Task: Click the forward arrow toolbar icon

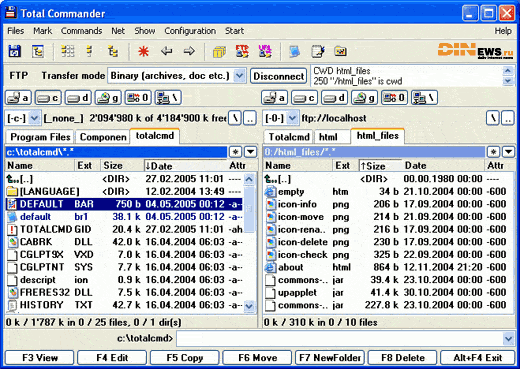Action: click(189, 51)
